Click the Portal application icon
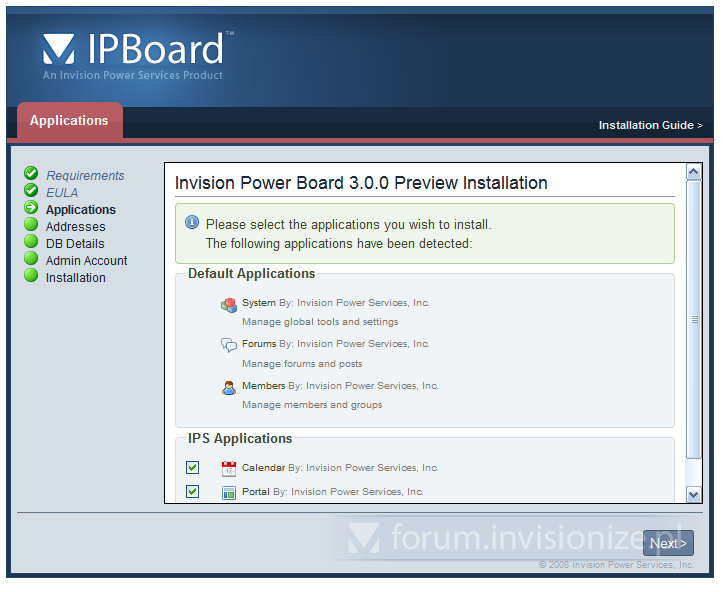Screen dimensions: 727x592 click(229, 492)
